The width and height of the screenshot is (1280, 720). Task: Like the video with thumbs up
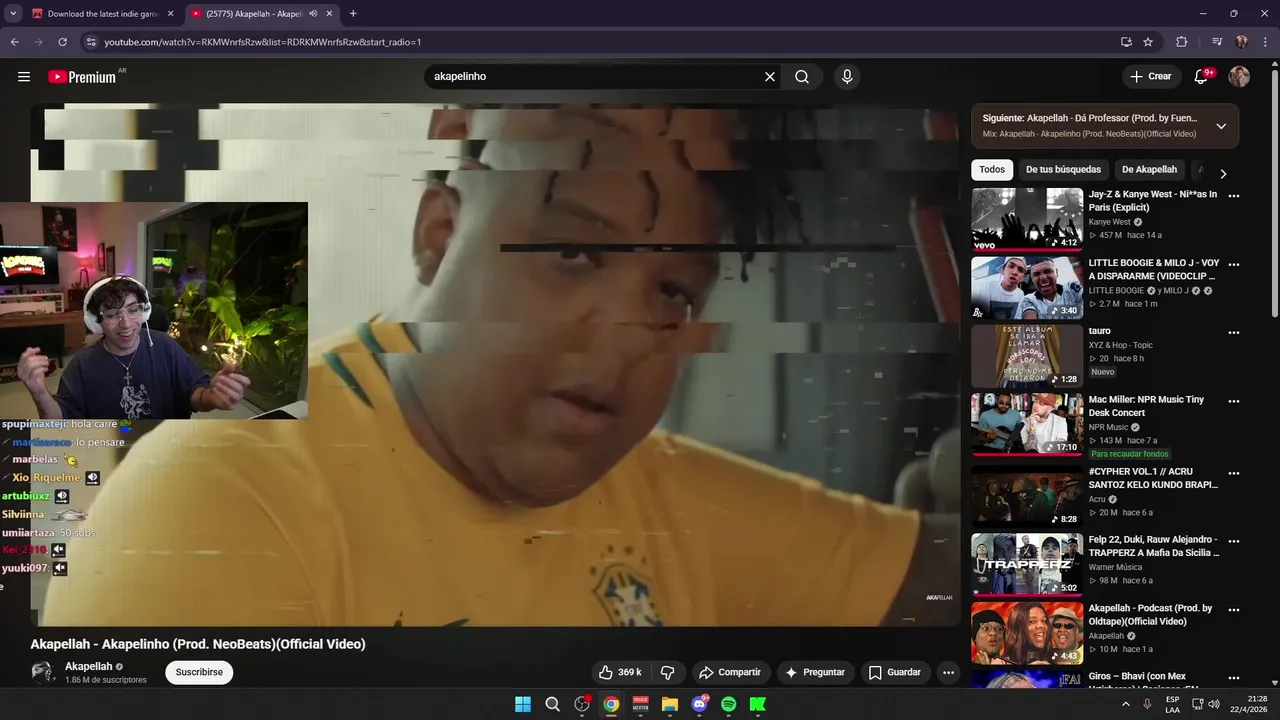coord(620,672)
